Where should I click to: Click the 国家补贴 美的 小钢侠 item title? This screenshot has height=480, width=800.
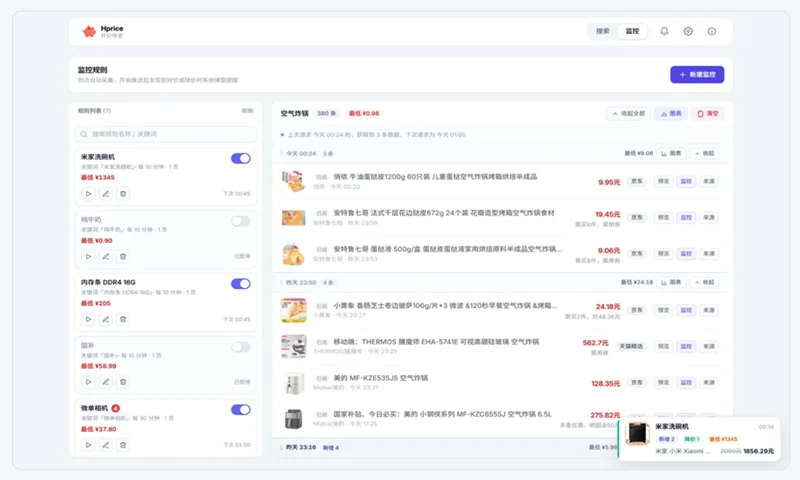click(x=442, y=415)
